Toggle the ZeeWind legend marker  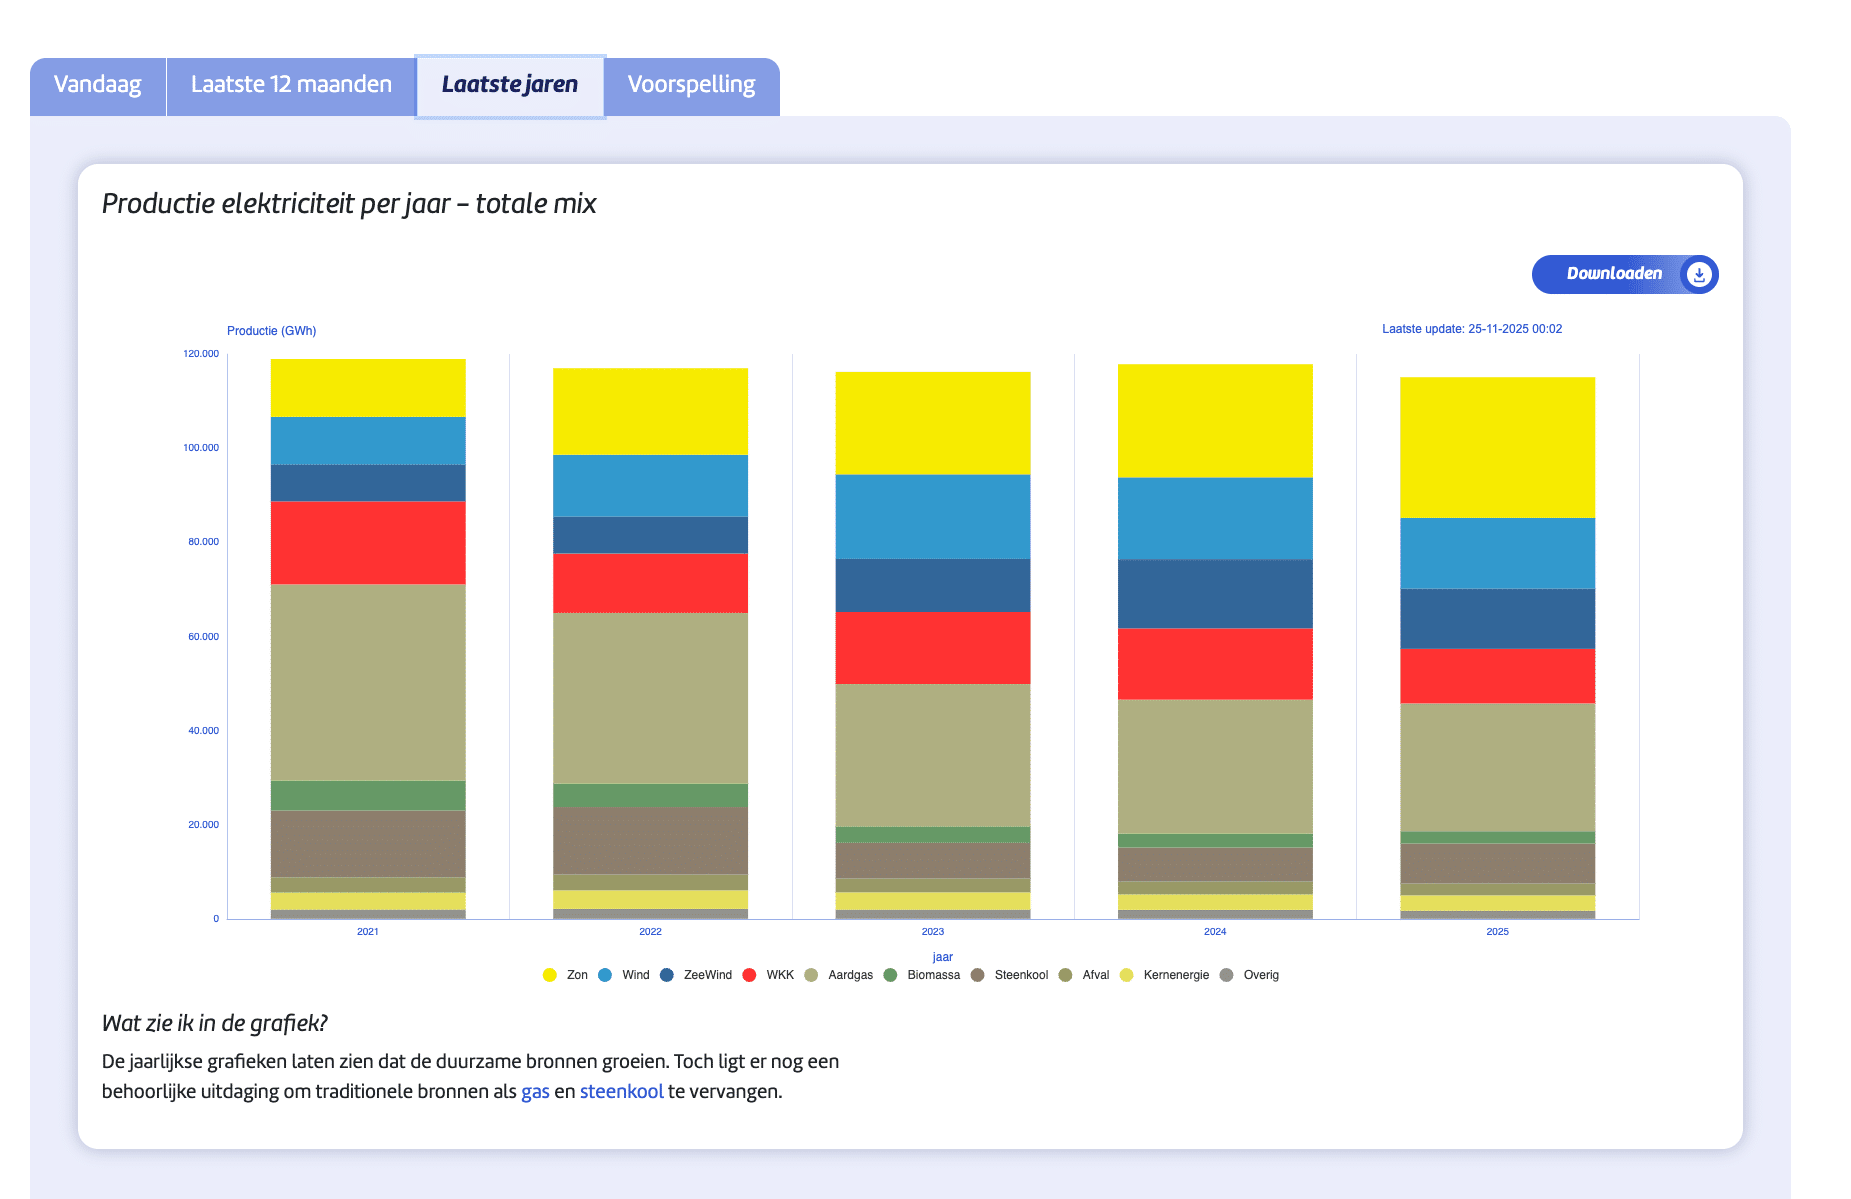coord(667,975)
